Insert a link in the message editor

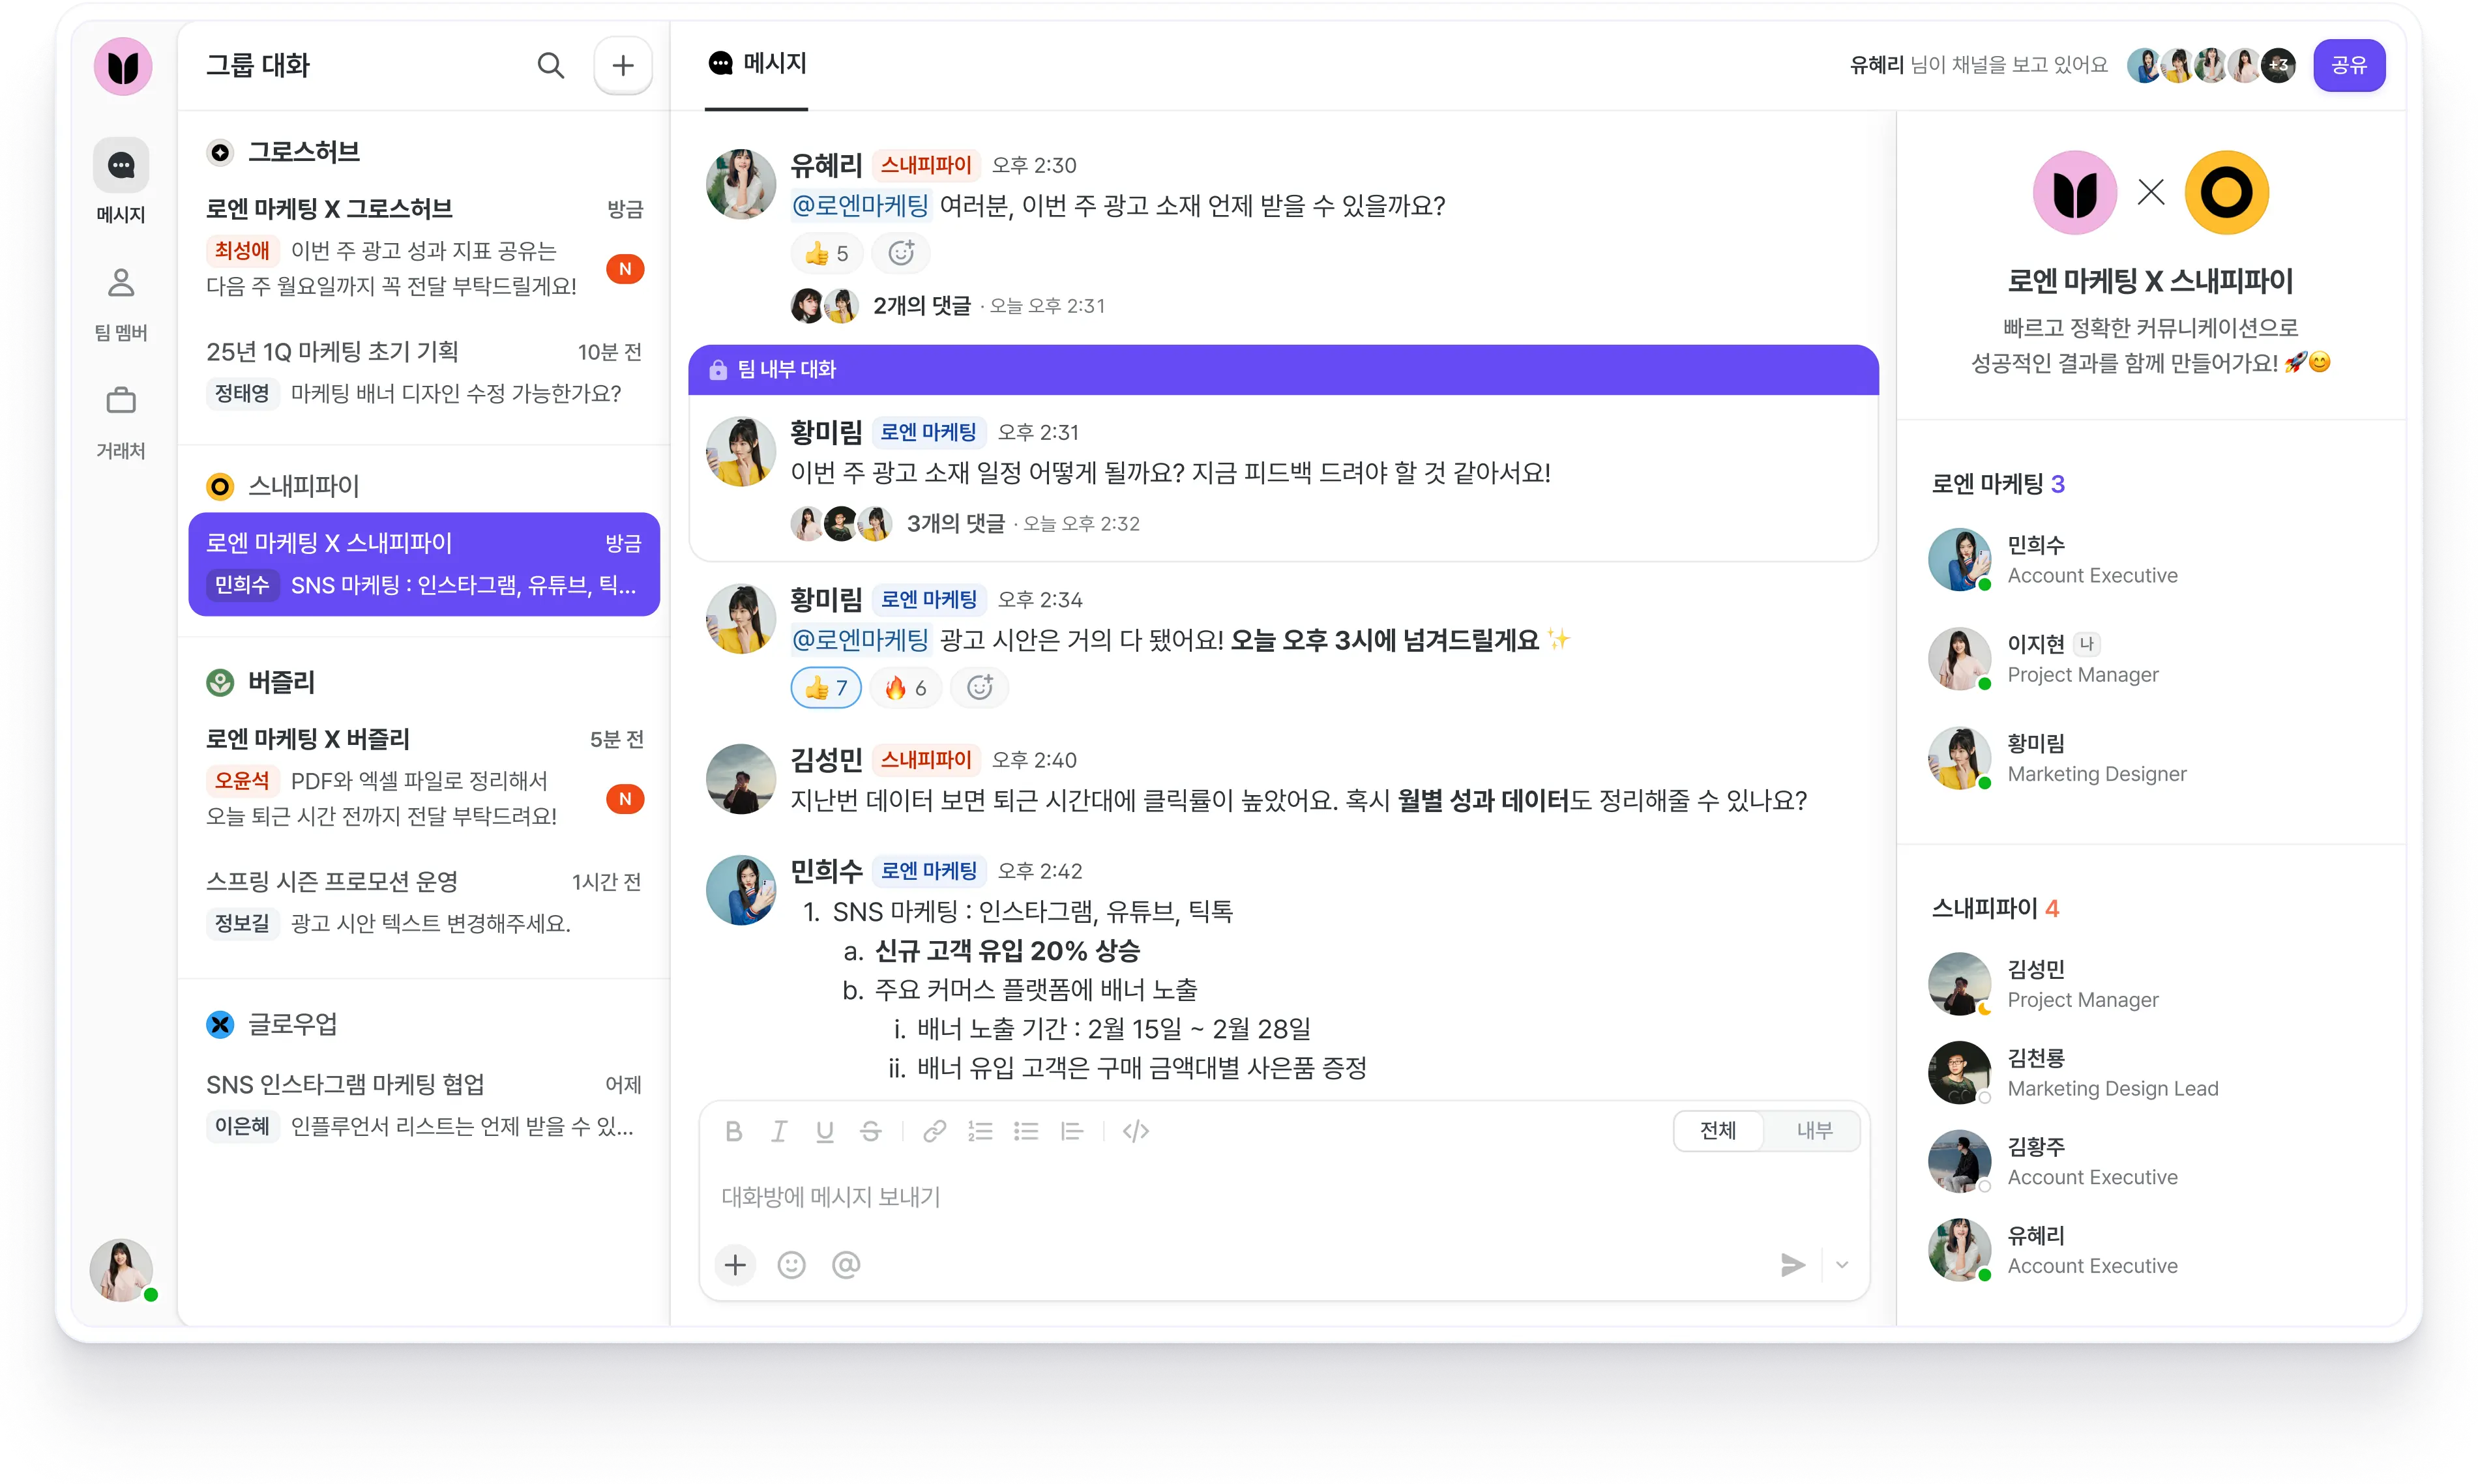[934, 1131]
